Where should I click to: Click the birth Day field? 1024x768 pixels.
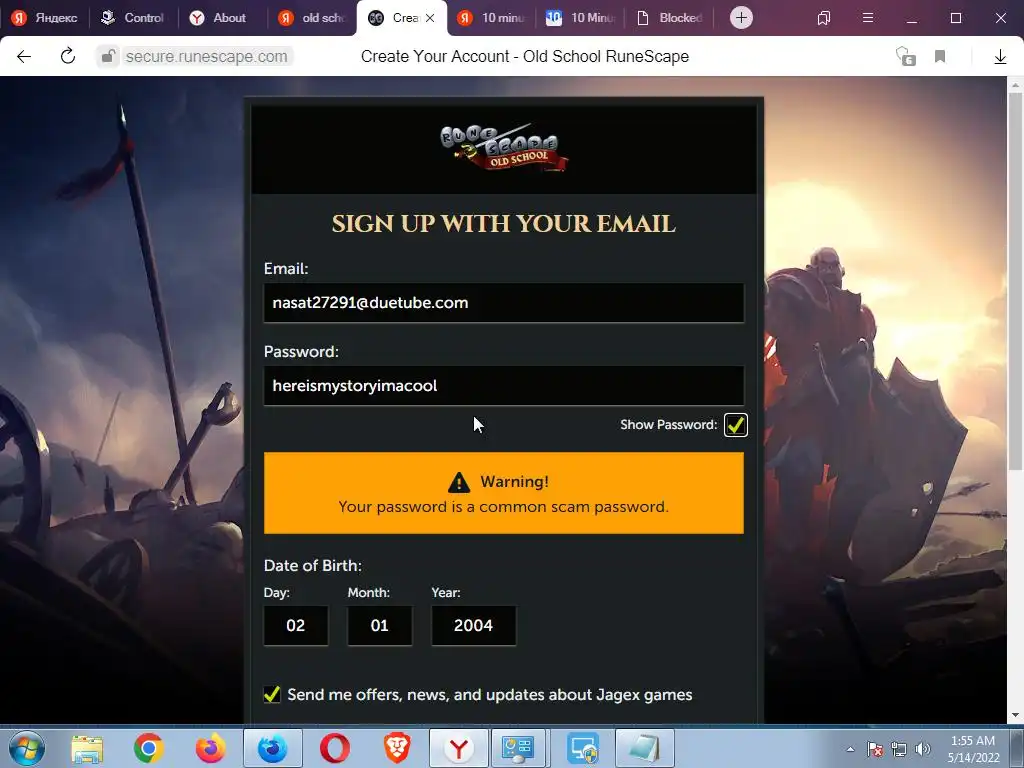(x=296, y=625)
